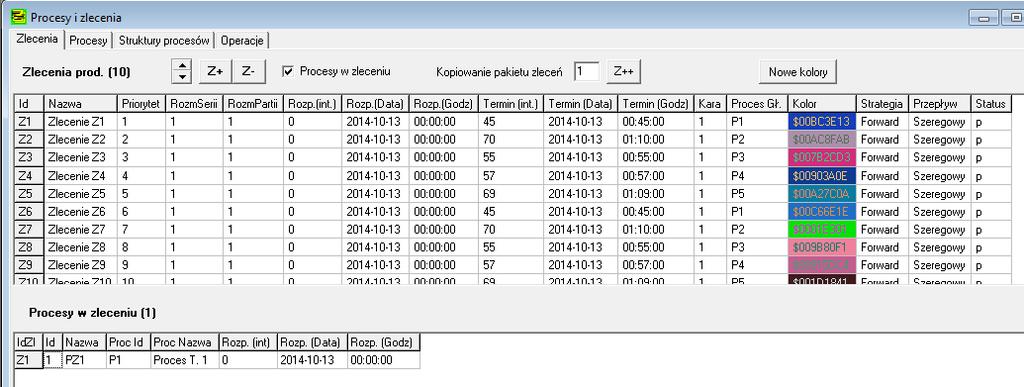Select color swatch $00AC8FAB for Z2
The width and height of the screenshot is (1024, 387).
pos(822,140)
